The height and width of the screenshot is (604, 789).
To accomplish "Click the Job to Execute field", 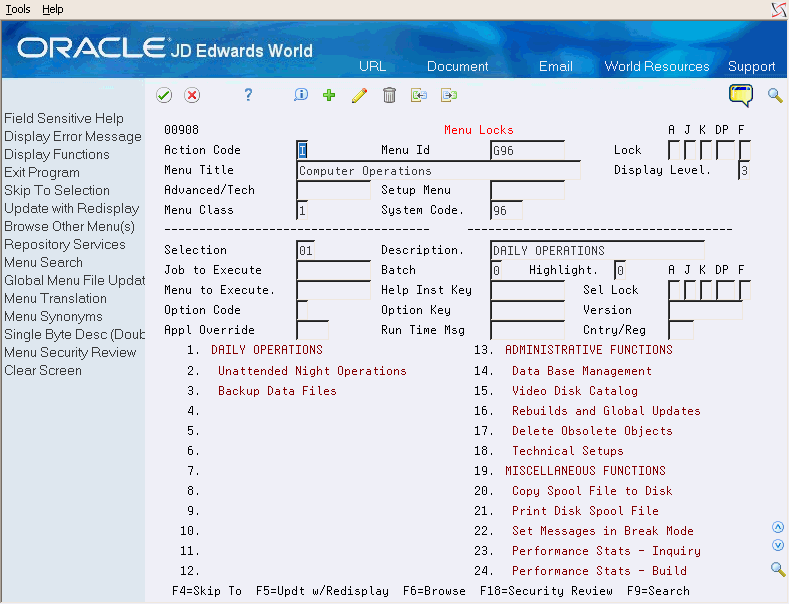I will click(334, 270).
